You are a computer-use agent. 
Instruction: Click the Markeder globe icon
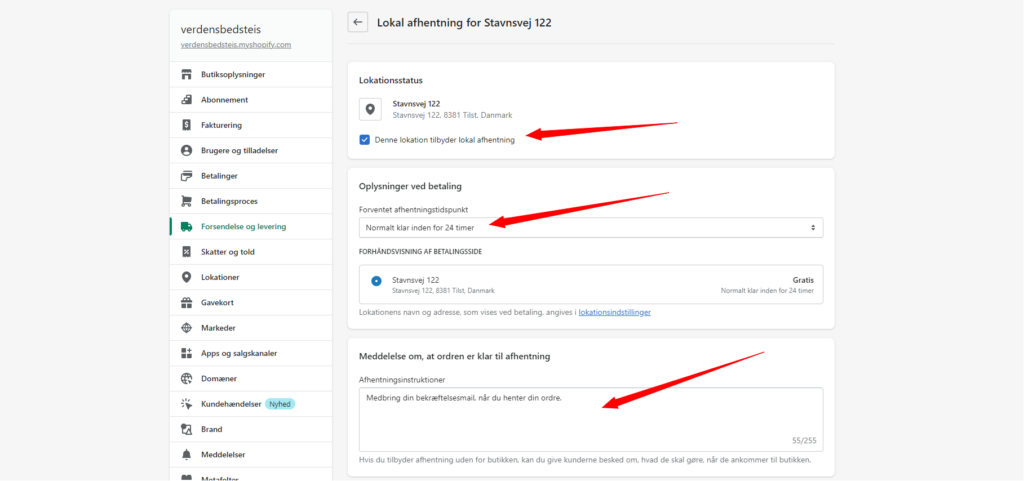coord(186,328)
